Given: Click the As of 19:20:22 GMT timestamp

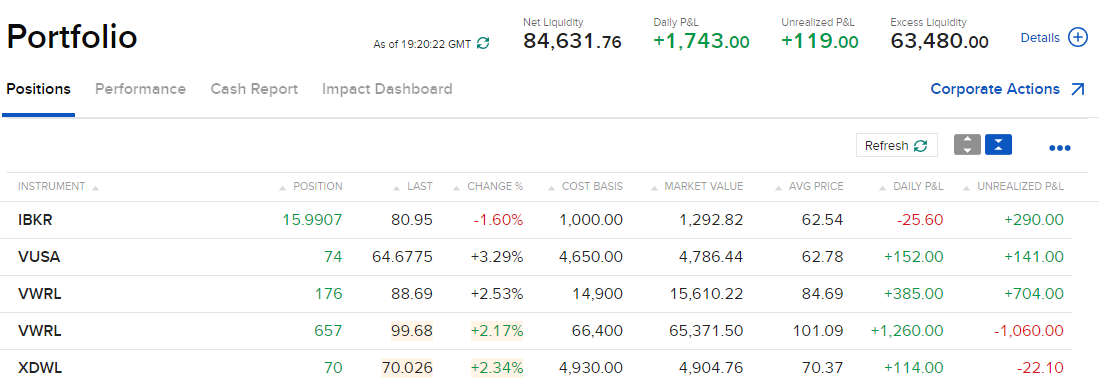Looking at the screenshot, I should (x=422, y=43).
